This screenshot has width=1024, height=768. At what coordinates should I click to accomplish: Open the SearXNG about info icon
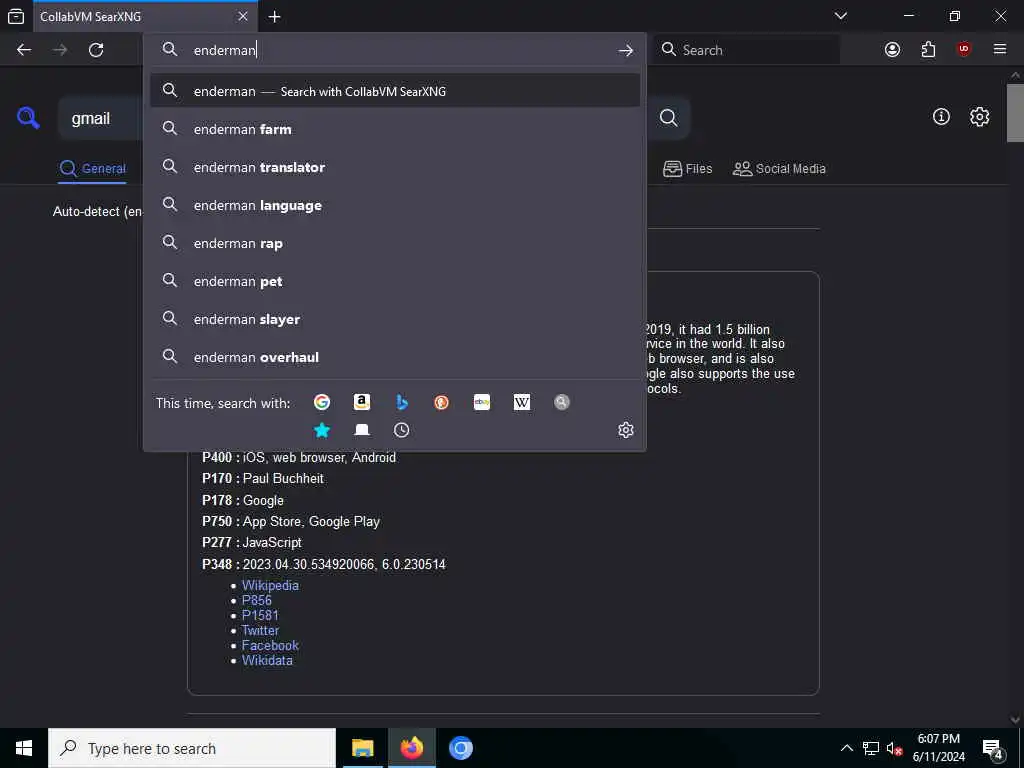click(941, 117)
